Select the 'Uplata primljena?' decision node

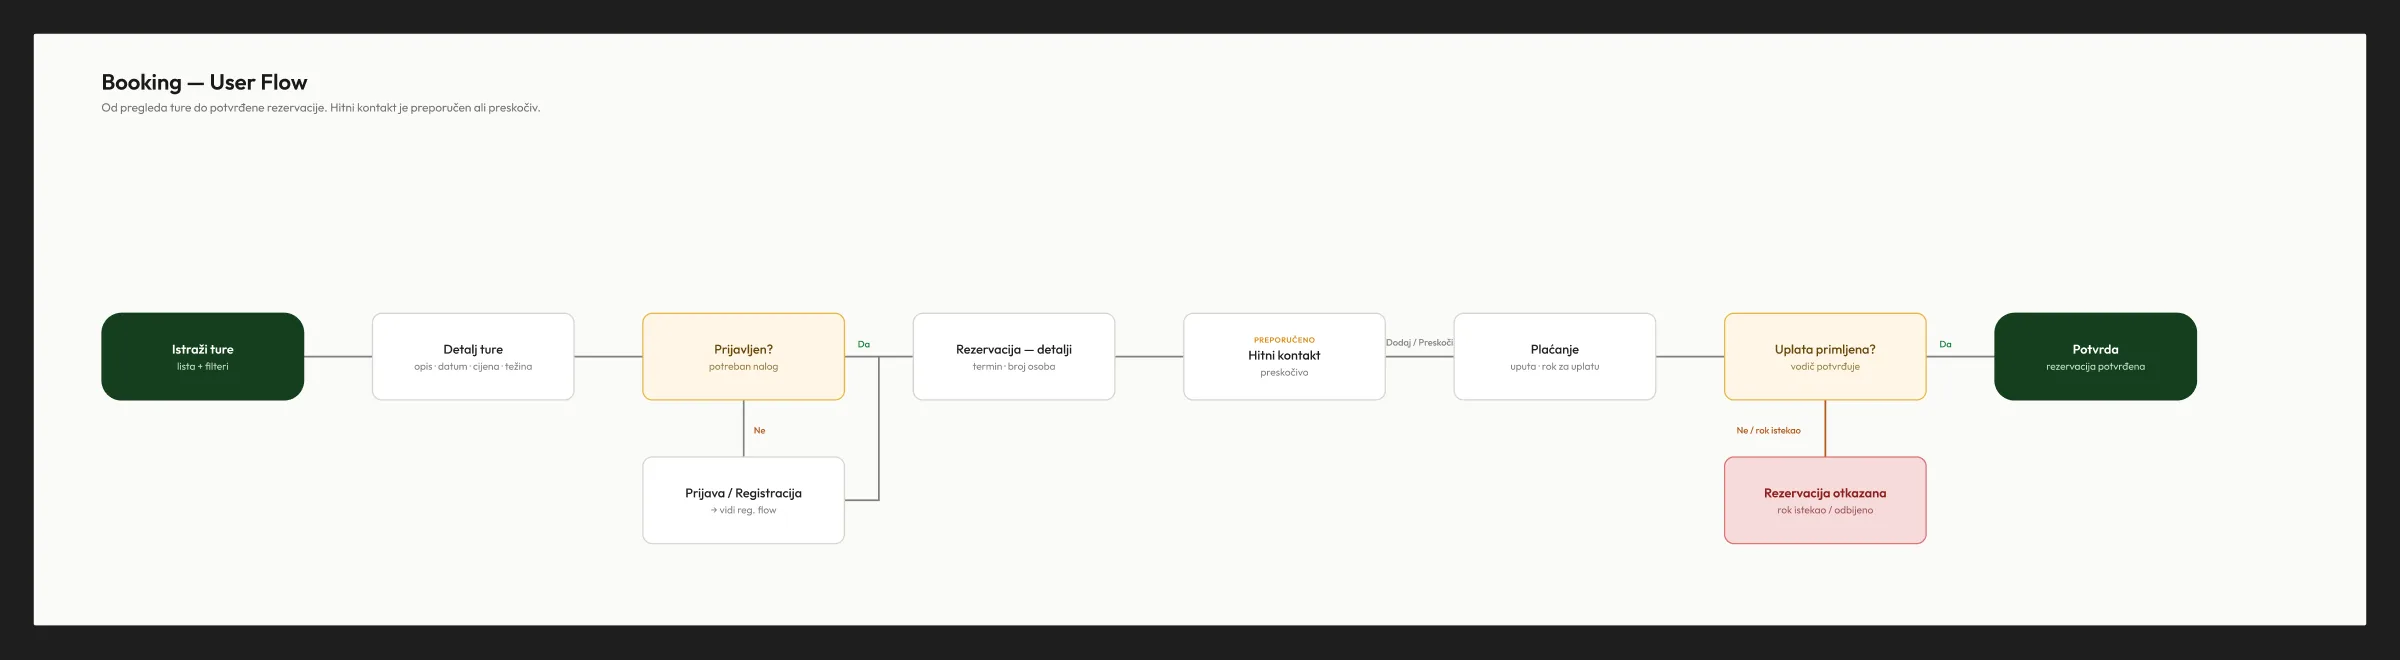click(1825, 357)
